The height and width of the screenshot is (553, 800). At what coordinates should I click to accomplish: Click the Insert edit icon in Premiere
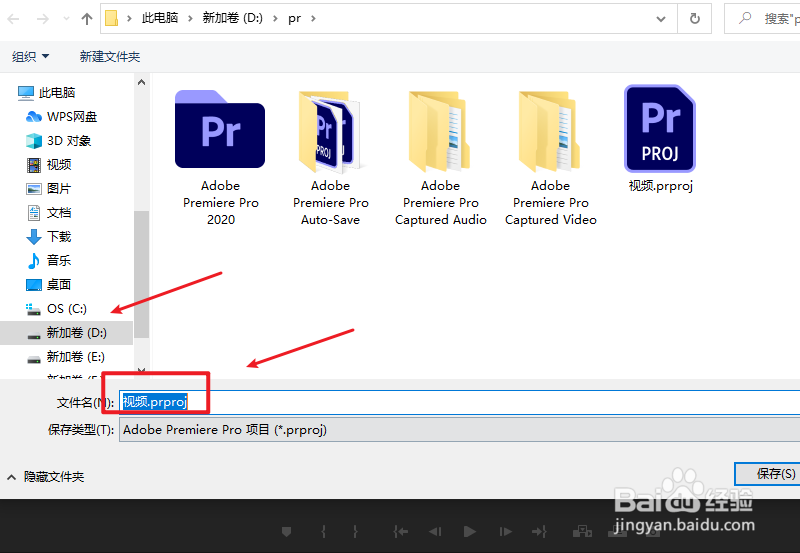[582, 532]
